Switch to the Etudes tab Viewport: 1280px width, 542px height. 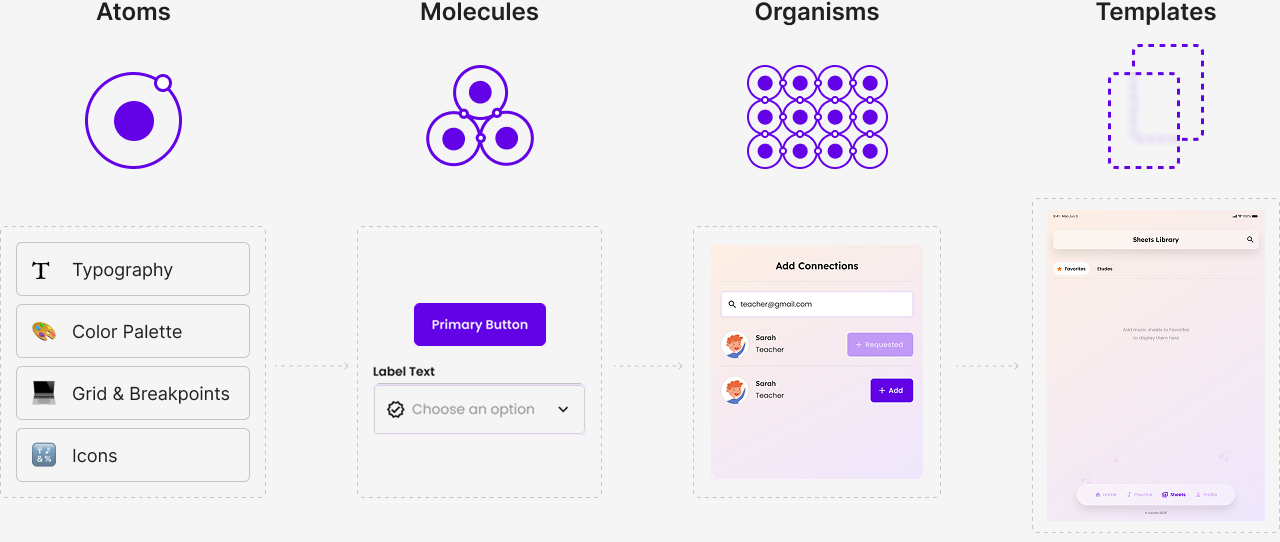click(1104, 269)
